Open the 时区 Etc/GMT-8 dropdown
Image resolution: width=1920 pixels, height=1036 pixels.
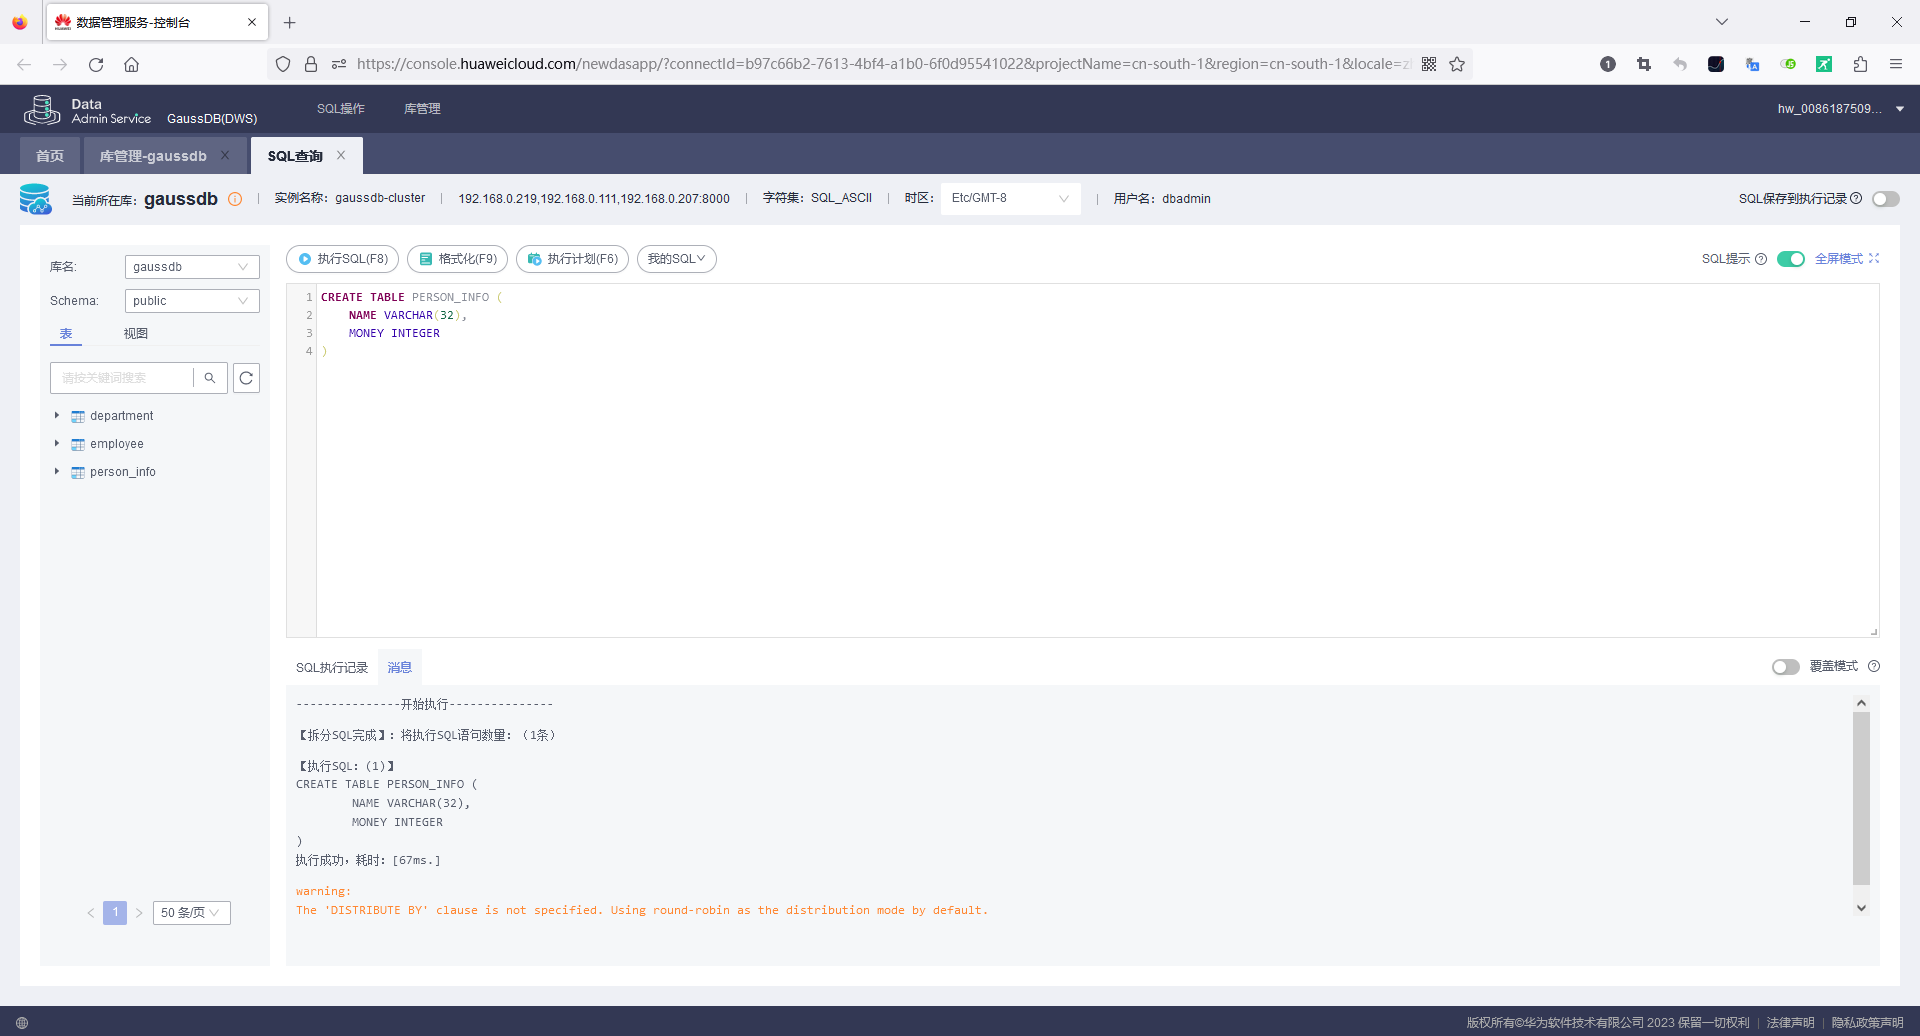pos(1010,198)
